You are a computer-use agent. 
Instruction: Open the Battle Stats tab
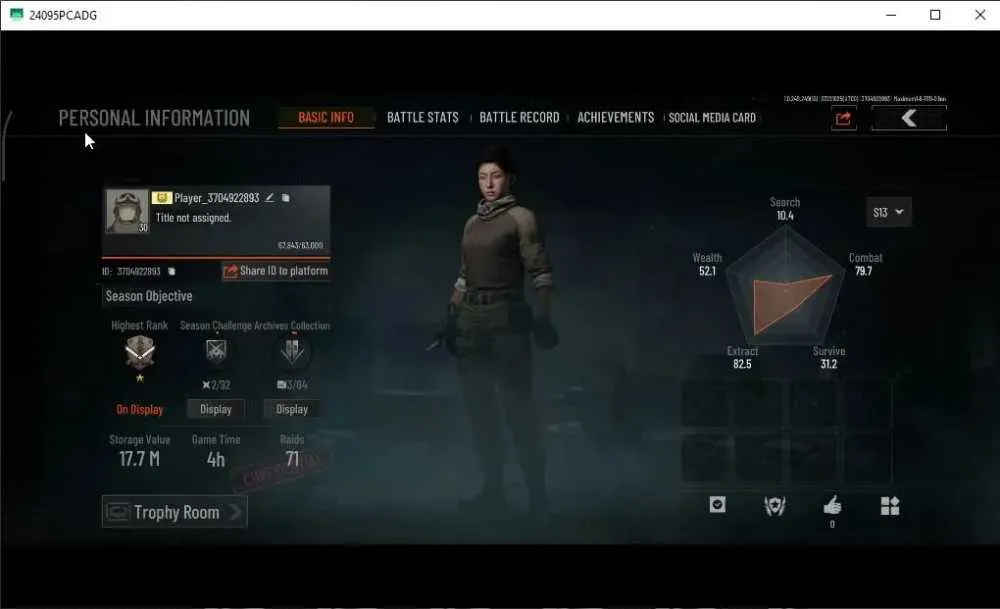pos(423,118)
